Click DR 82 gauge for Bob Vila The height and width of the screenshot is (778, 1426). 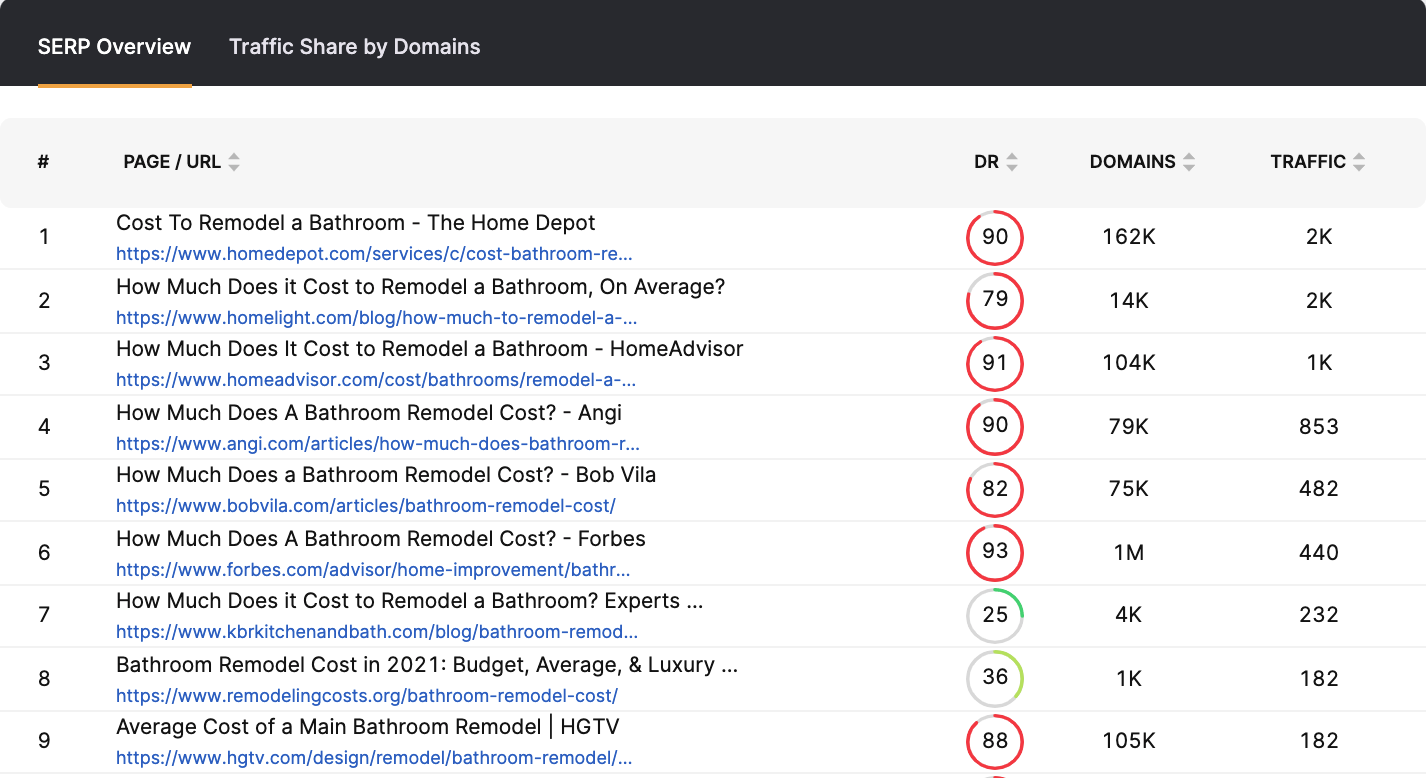pyautogui.click(x=995, y=490)
